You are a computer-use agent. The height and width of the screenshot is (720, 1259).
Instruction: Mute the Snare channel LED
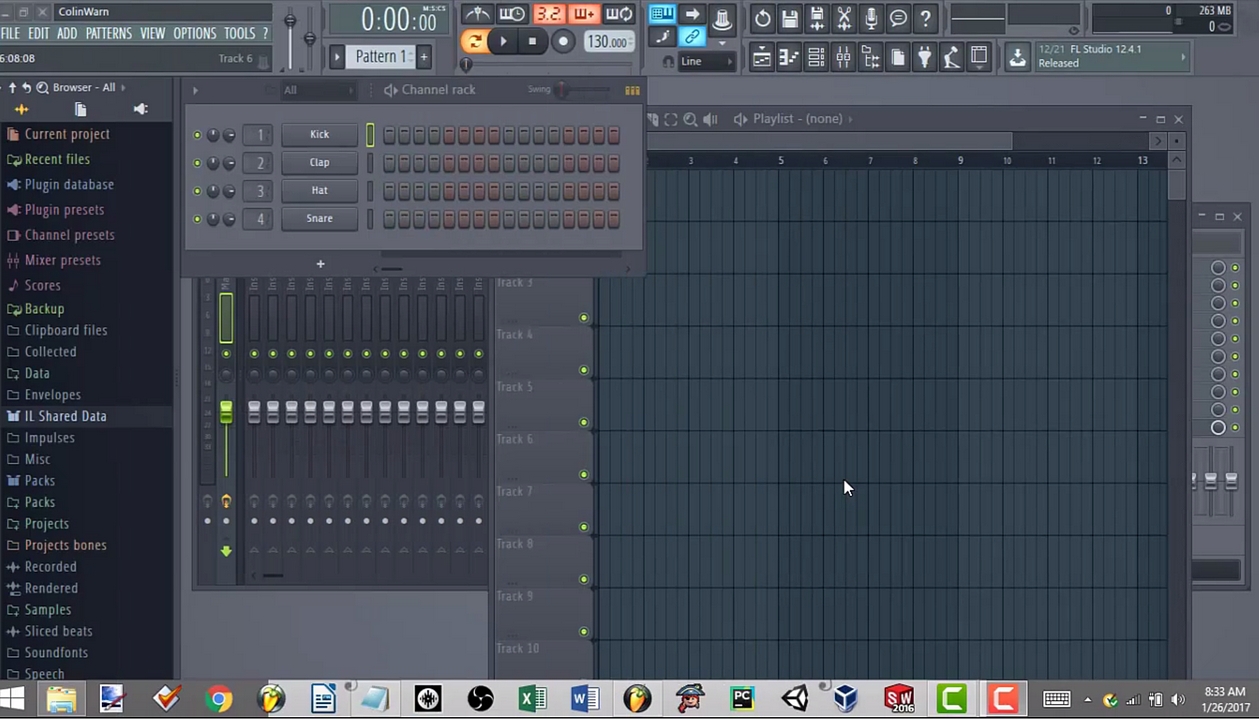197,219
